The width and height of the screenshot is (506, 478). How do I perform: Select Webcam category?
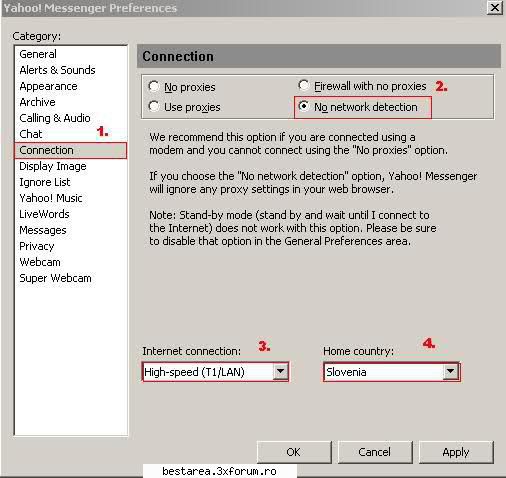71,262
